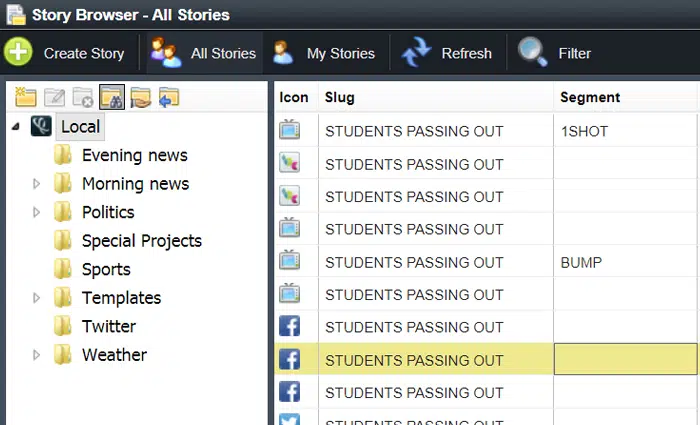The width and height of the screenshot is (700, 425).
Task: Expand the Politics folder
Action: point(37,212)
